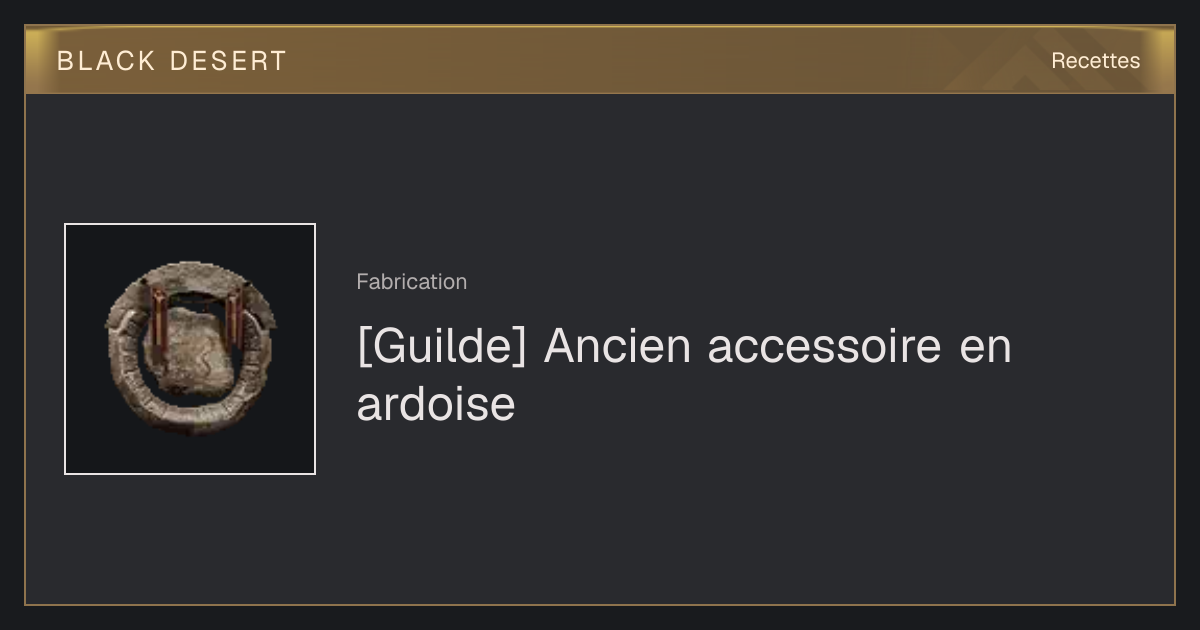Click the word 'accessoire' in the title
The width and height of the screenshot is (1200, 630).
824,347
